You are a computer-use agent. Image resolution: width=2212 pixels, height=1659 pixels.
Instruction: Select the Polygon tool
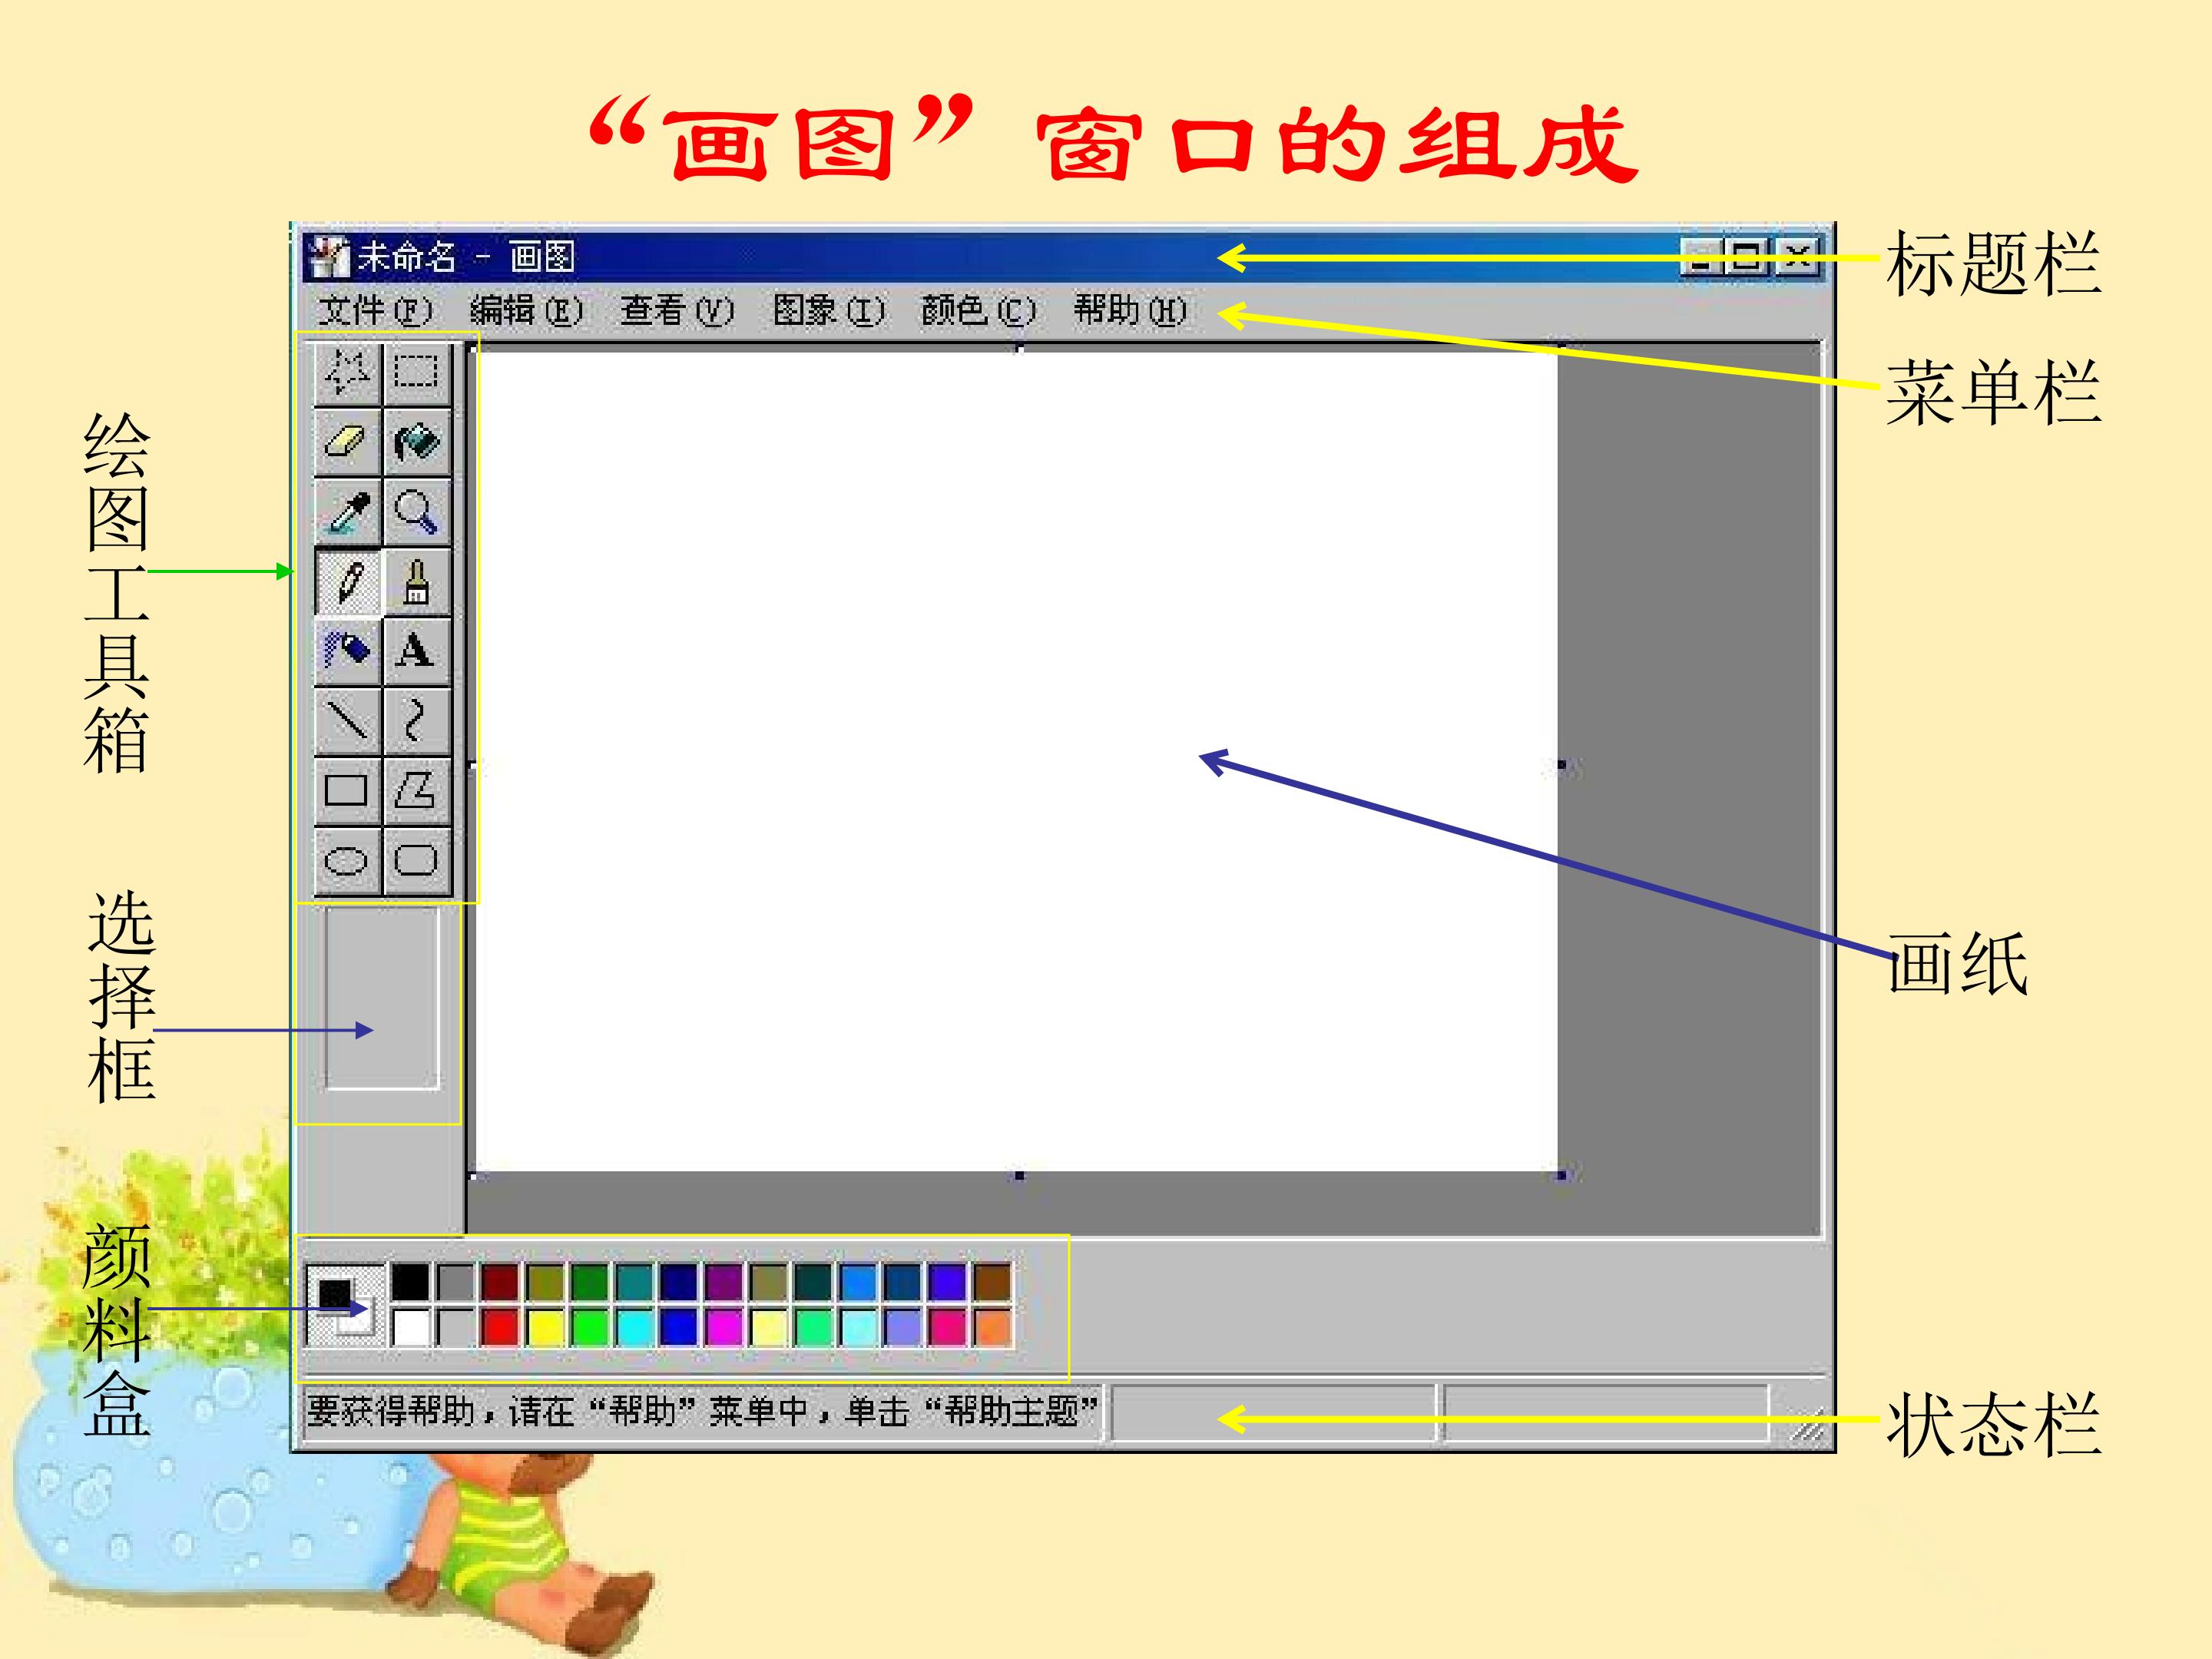(416, 790)
